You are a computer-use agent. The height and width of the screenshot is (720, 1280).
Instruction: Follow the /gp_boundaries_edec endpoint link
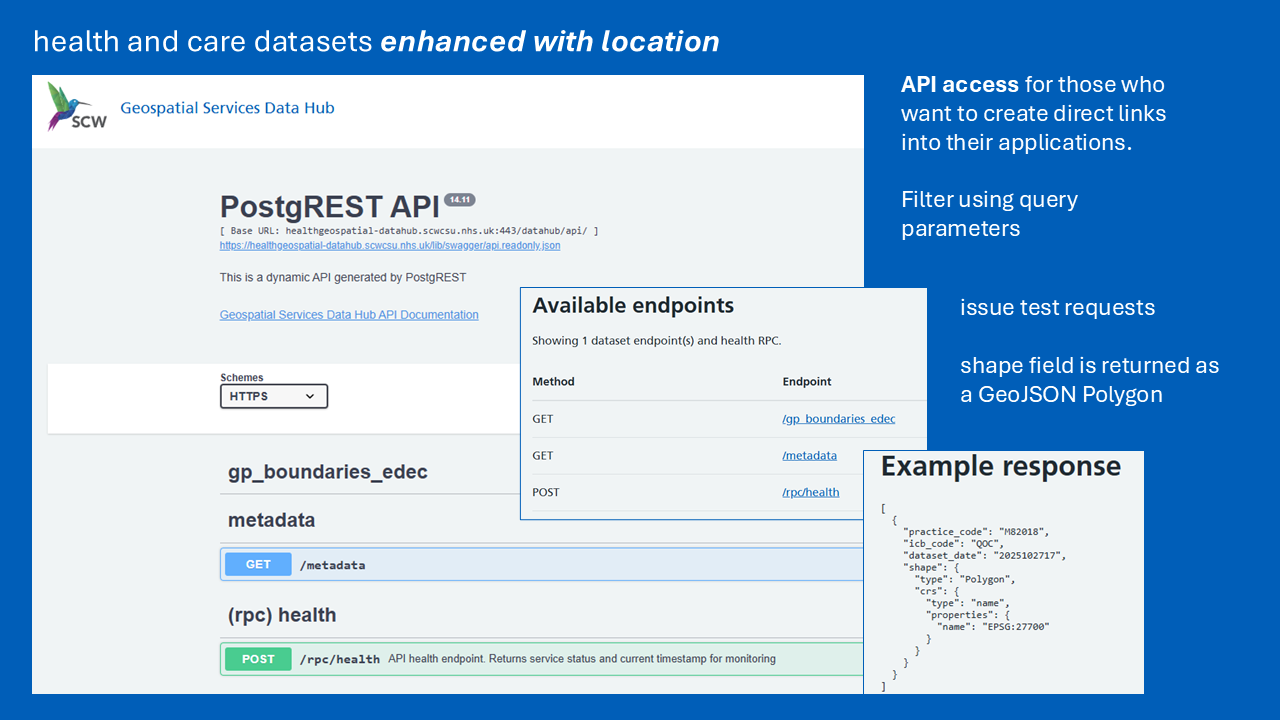(839, 419)
